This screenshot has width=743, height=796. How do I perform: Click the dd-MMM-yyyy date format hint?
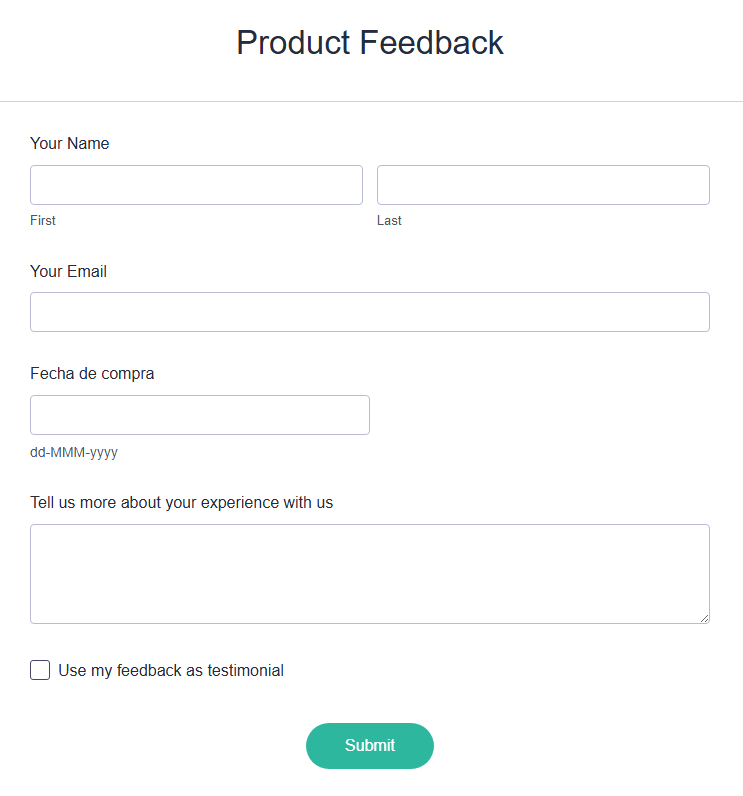click(x=74, y=452)
